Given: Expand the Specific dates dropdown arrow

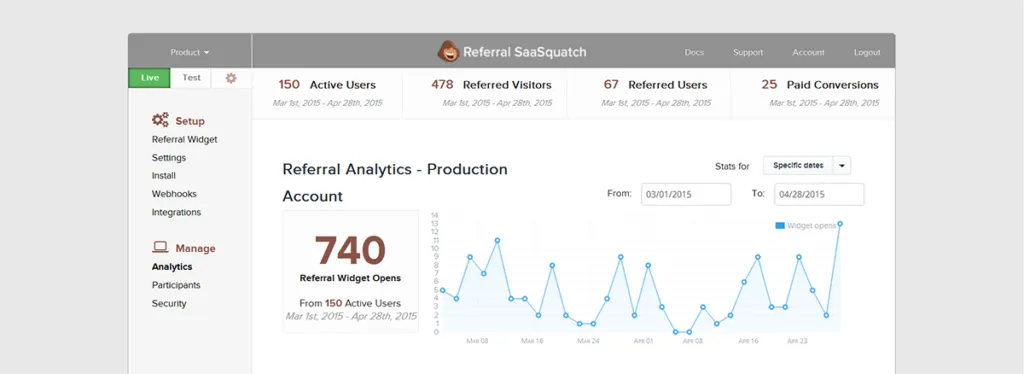Looking at the screenshot, I should (842, 166).
